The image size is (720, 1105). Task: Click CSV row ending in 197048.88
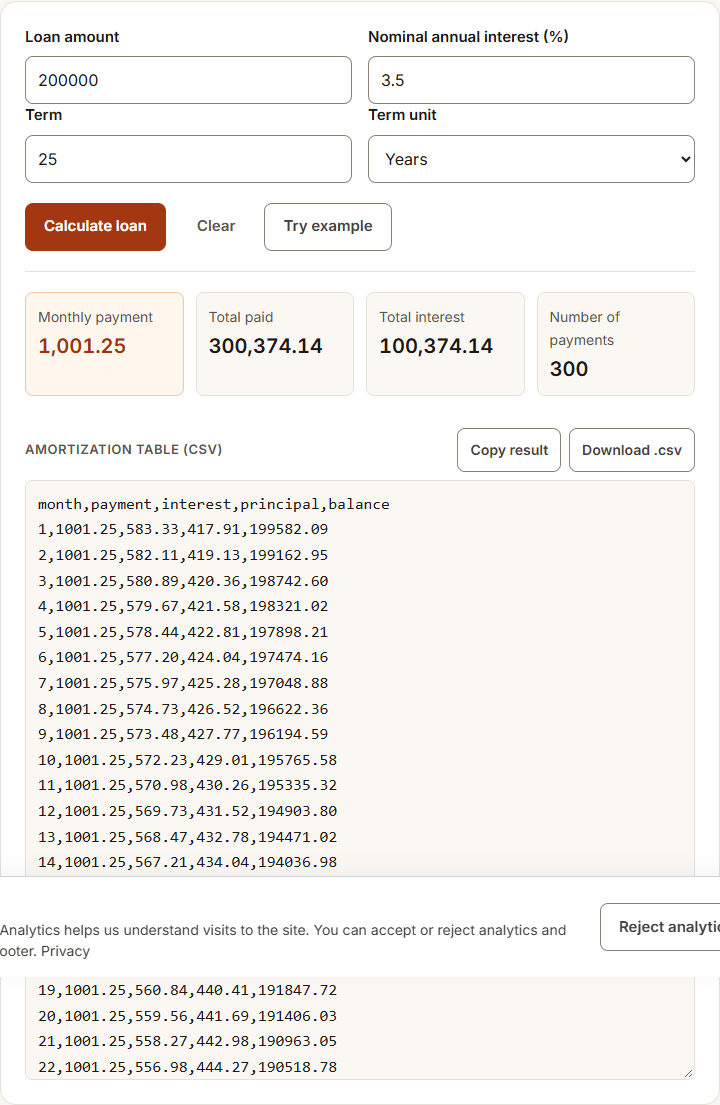tap(183, 684)
